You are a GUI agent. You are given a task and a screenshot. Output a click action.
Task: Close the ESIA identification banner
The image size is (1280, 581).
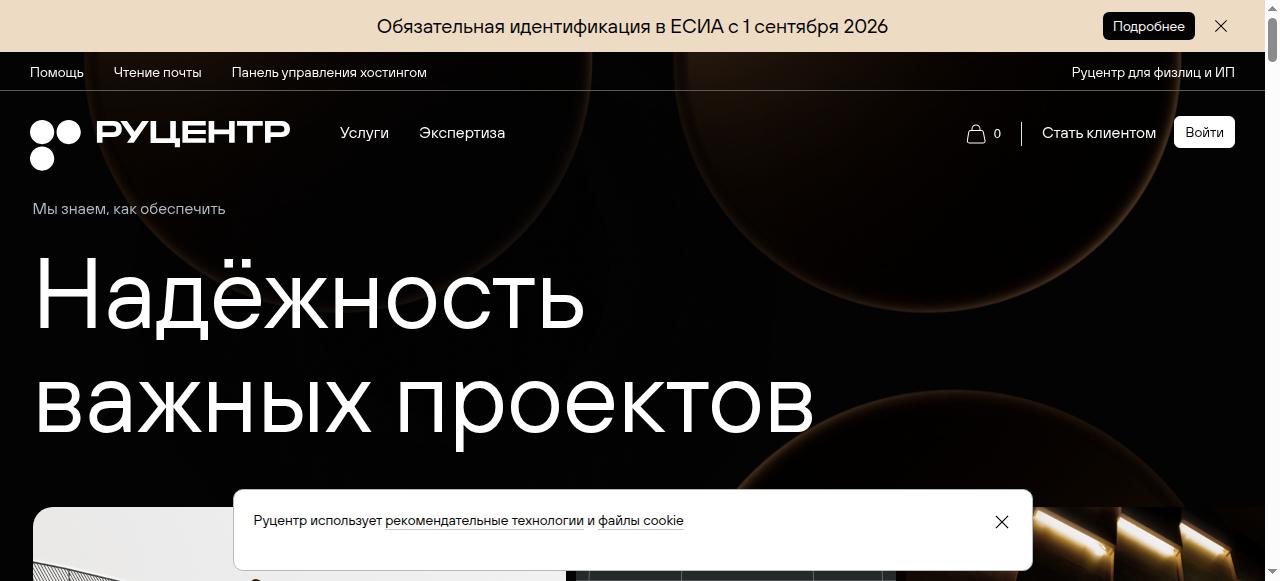(1221, 26)
